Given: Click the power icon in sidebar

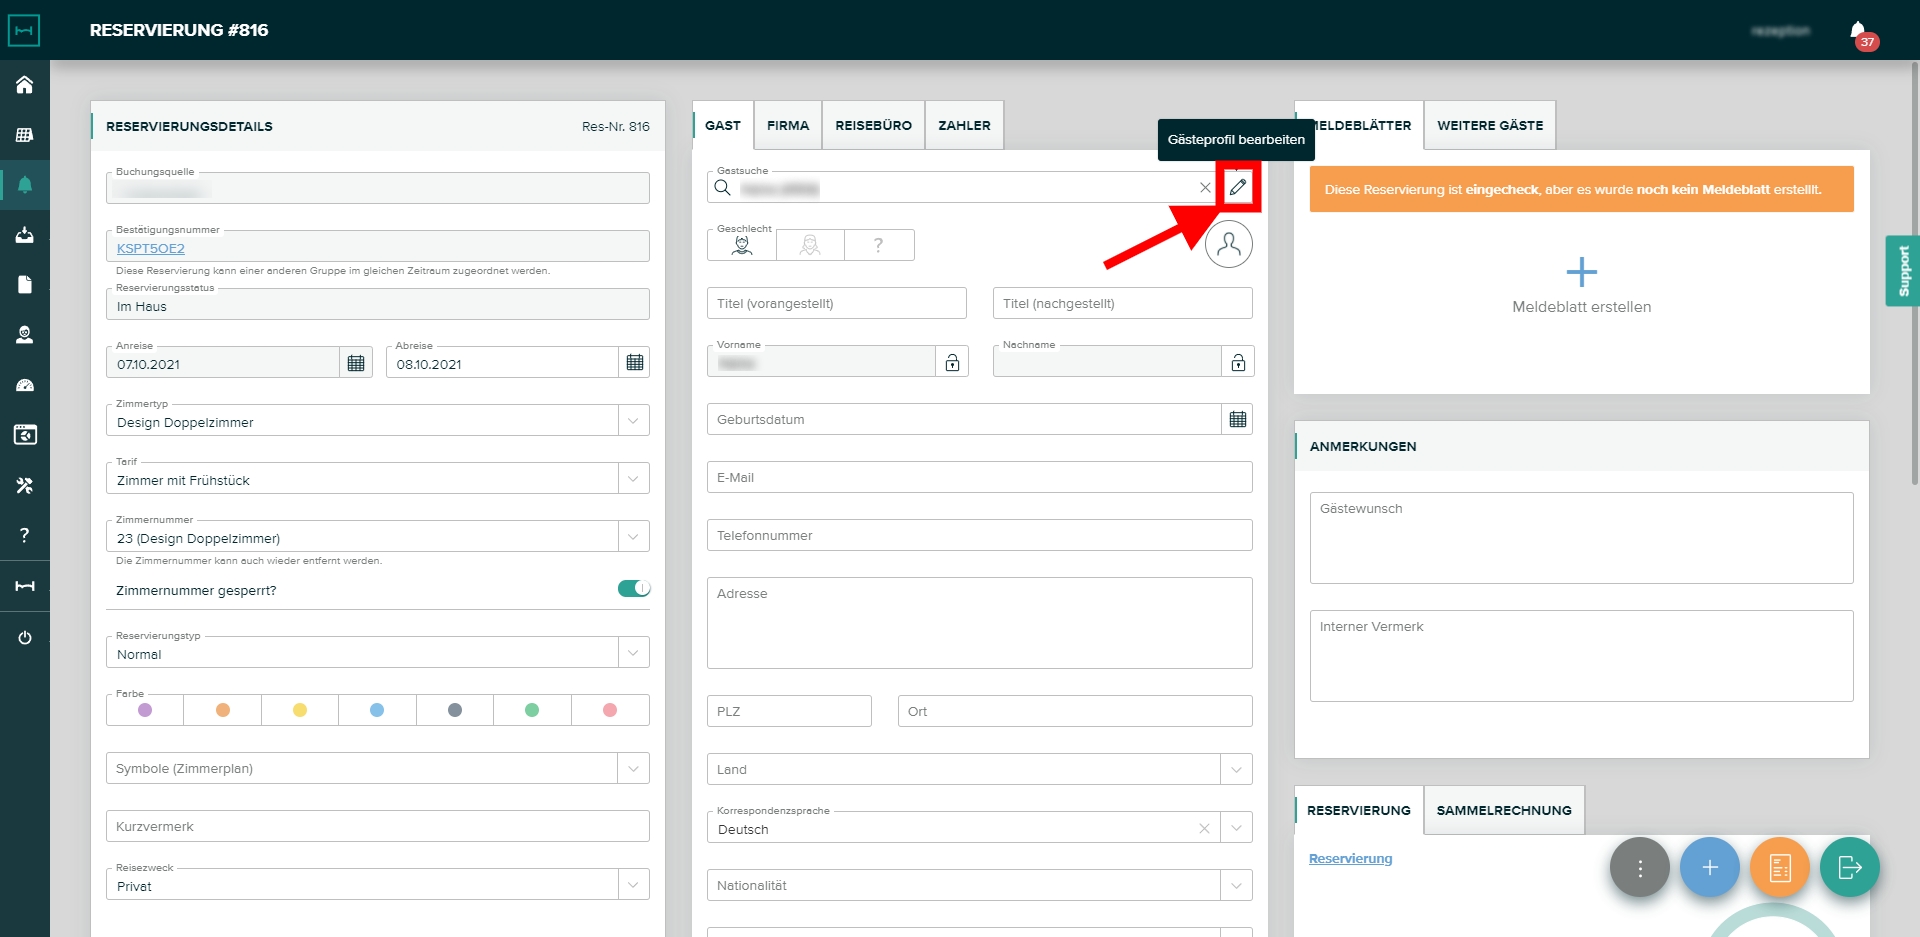Looking at the screenshot, I should (x=25, y=637).
